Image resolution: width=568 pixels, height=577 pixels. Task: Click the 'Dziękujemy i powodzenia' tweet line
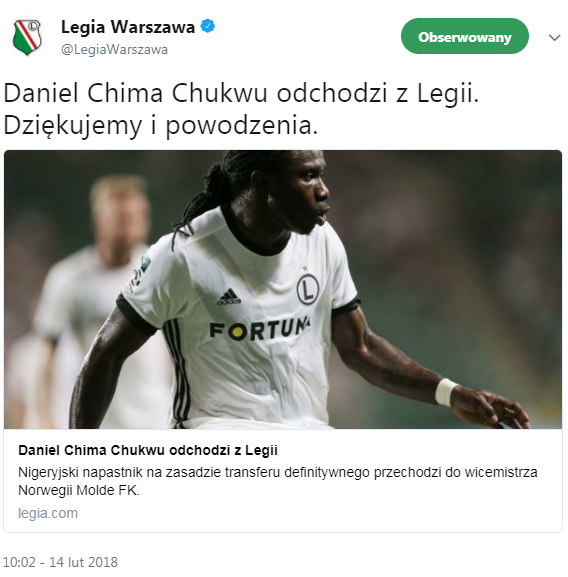[x=160, y=126]
